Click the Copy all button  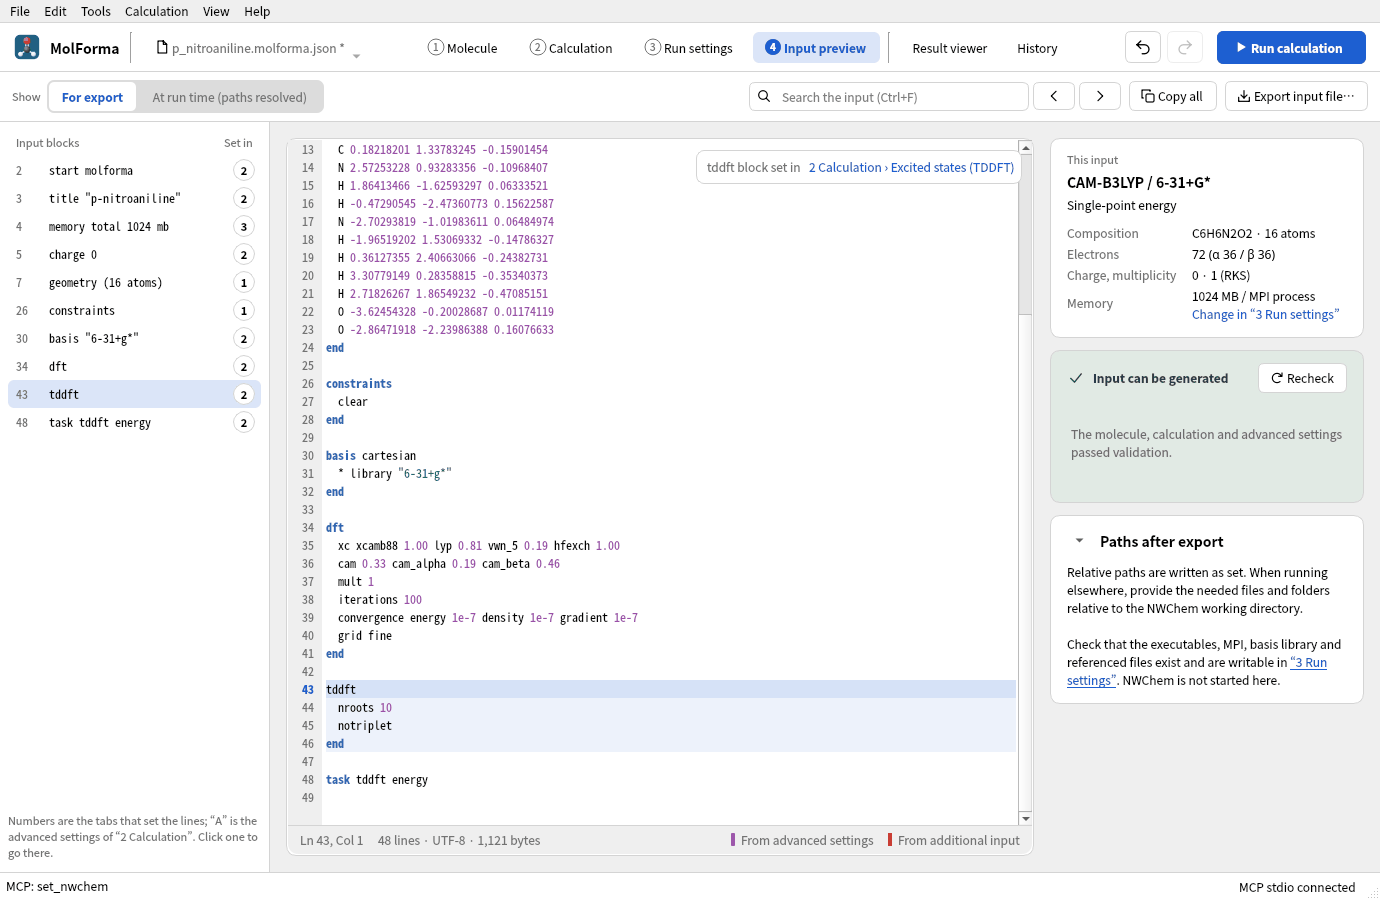click(1172, 96)
